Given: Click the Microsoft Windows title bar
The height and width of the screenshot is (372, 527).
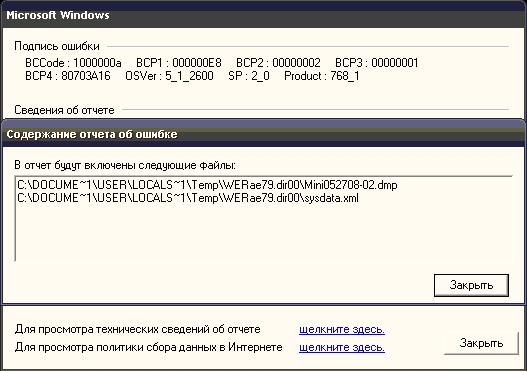Looking at the screenshot, I should point(264,15).
